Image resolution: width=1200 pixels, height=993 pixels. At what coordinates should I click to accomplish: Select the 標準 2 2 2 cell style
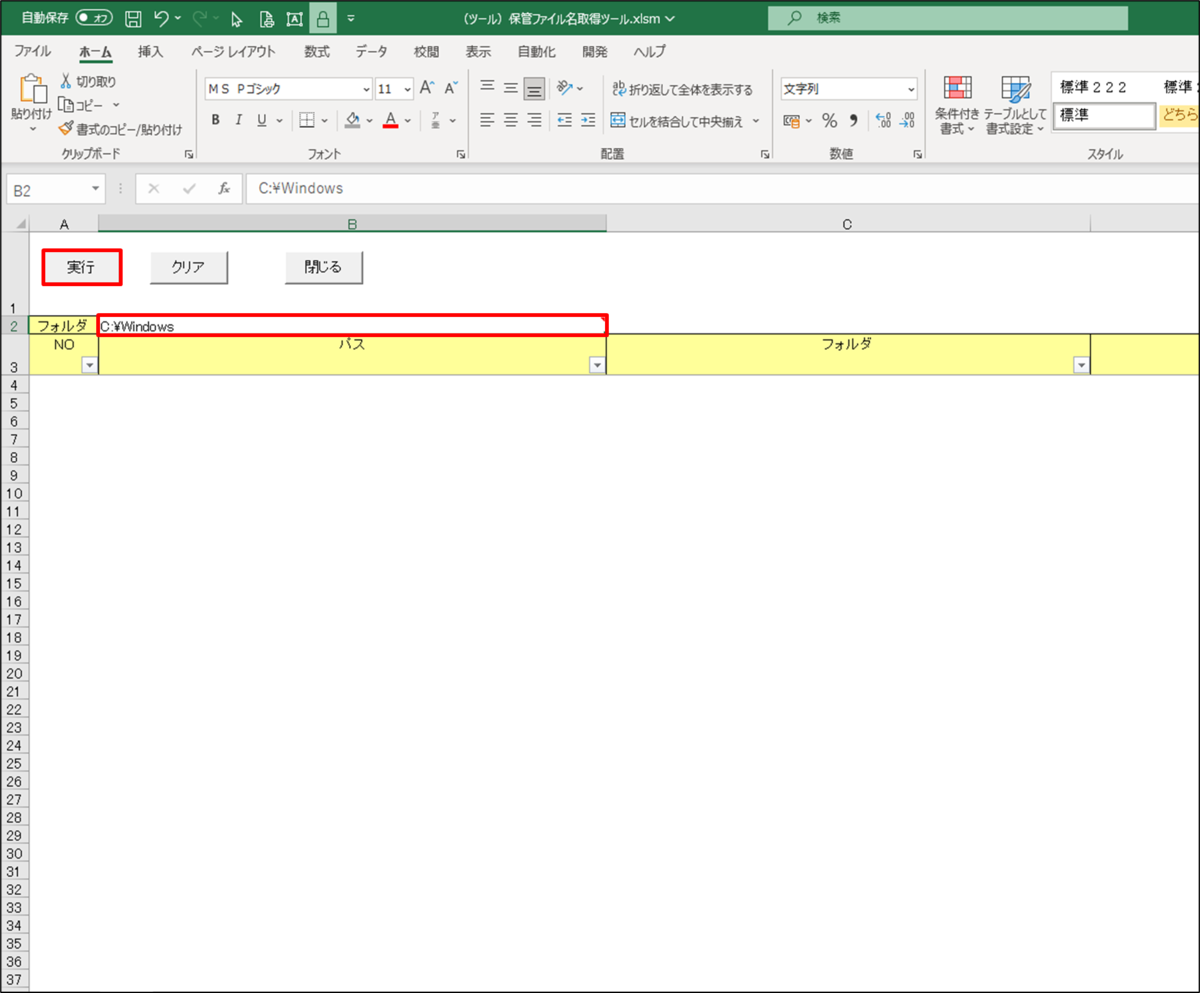click(x=1105, y=87)
